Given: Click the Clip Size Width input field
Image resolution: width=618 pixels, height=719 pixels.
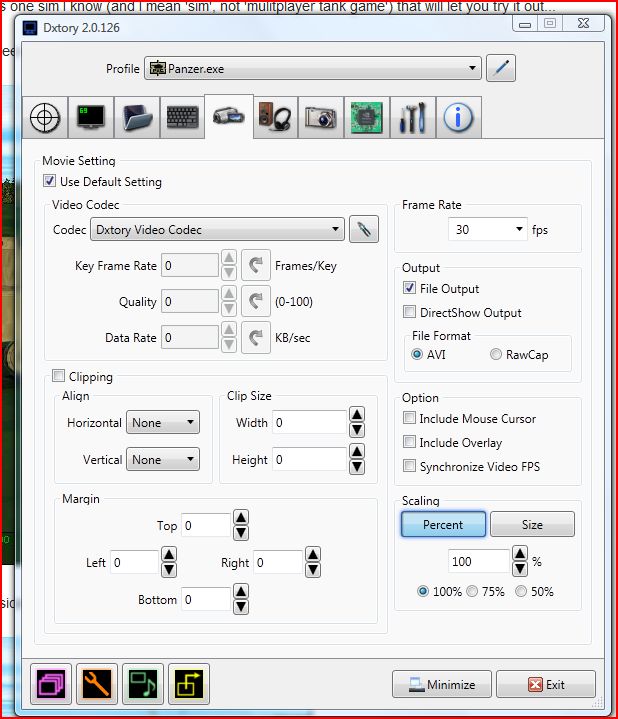Looking at the screenshot, I should tap(309, 422).
